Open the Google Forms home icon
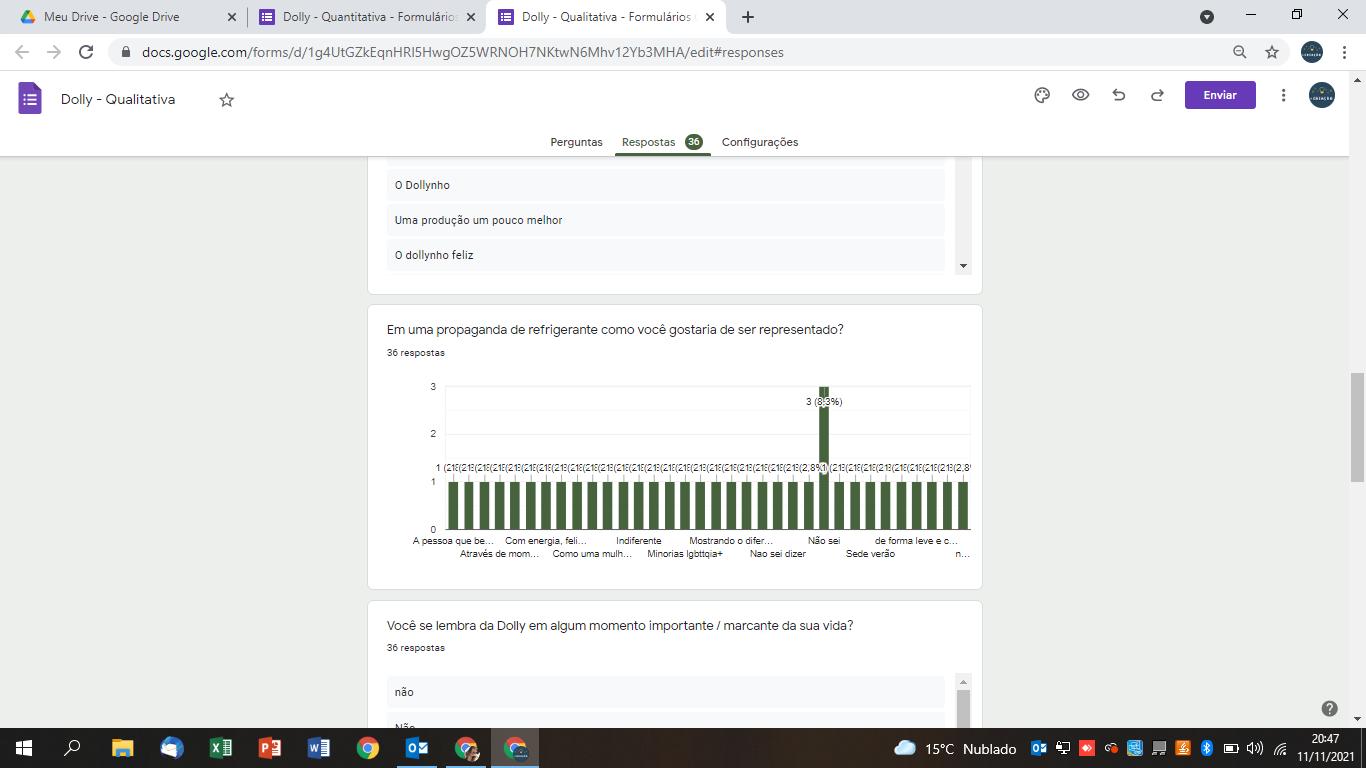 pos(30,99)
